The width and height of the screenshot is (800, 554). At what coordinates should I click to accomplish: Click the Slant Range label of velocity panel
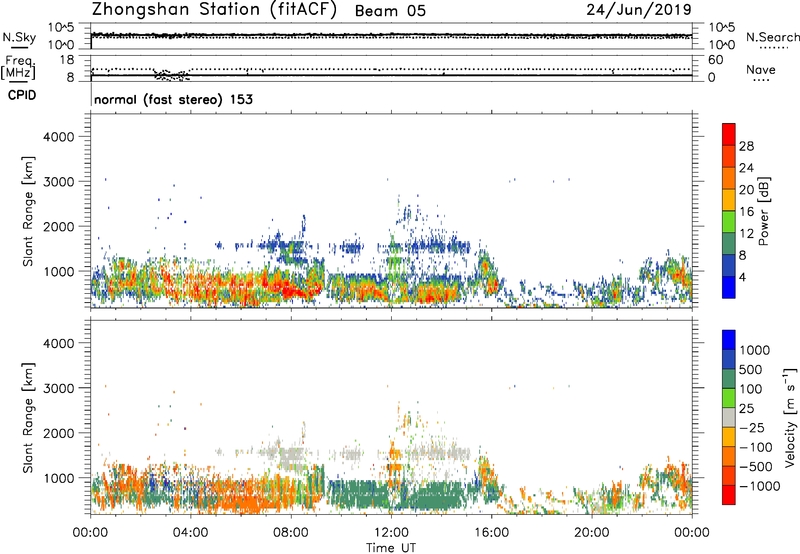(29, 418)
